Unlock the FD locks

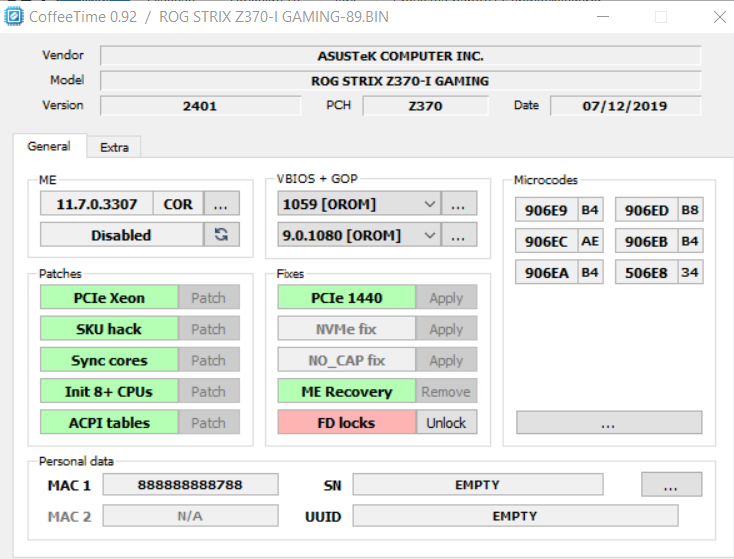tap(447, 422)
